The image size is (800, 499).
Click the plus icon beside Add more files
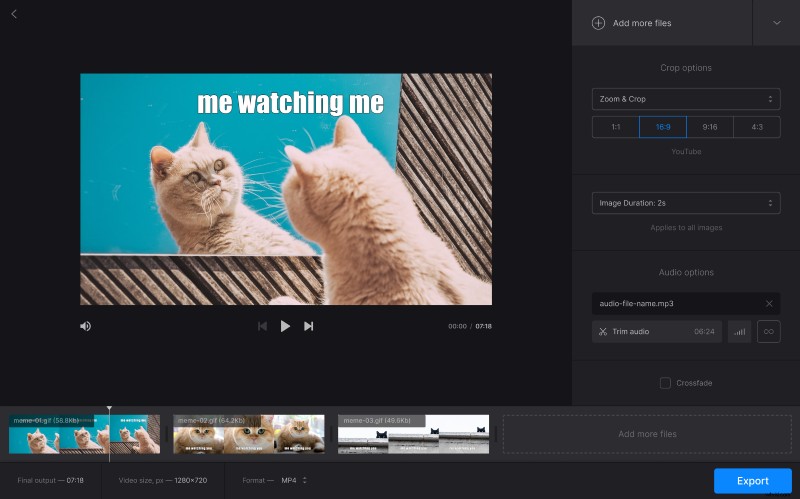tap(598, 23)
